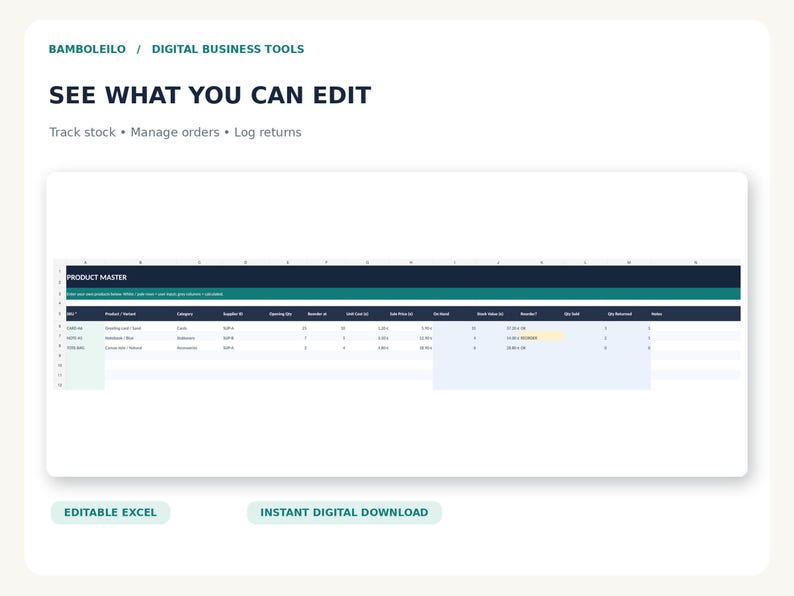Click the Stock Value column header
Image resolution: width=794 pixels, height=596 pixels.
point(498,314)
